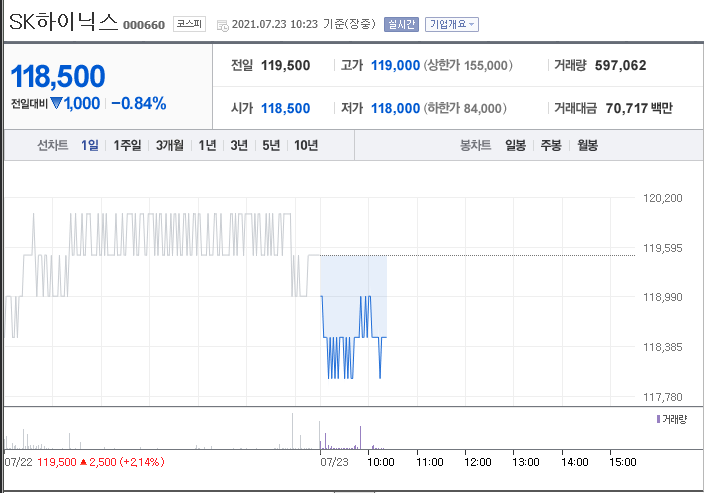
Task: Click the calendar clock icon beside the date
Action: point(222,25)
